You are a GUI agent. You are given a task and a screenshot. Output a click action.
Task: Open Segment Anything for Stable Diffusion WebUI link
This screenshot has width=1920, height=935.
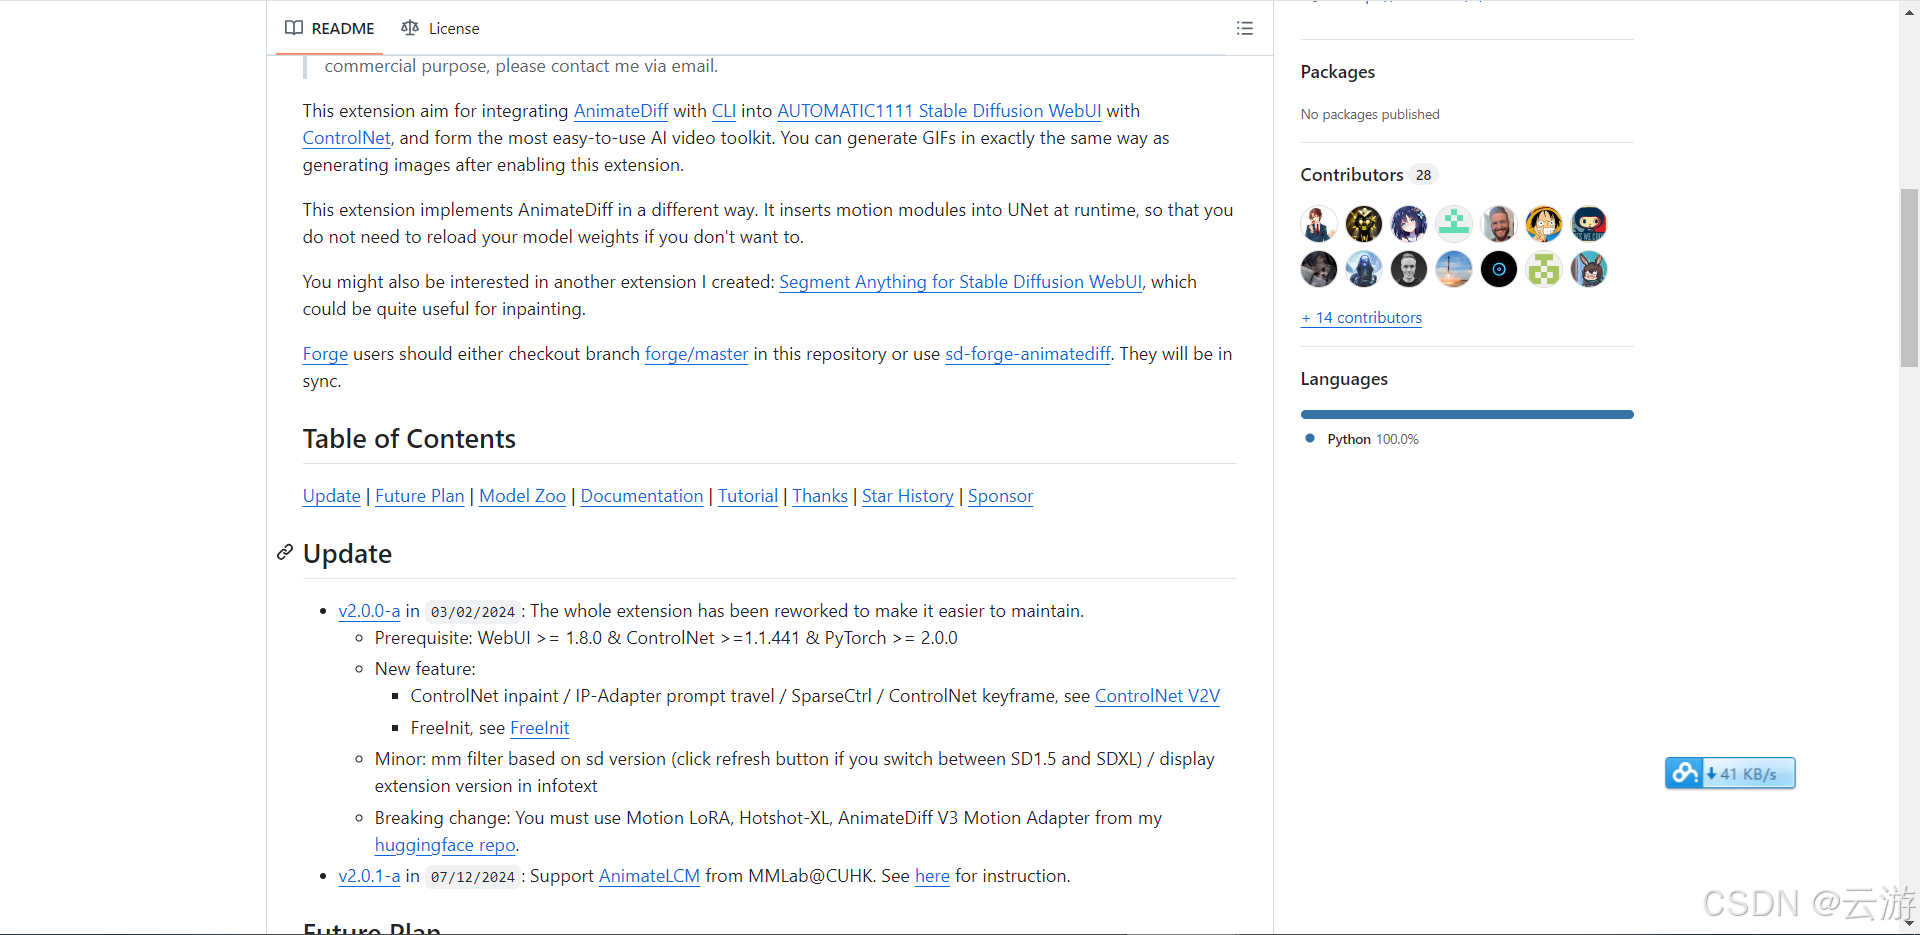coord(960,282)
